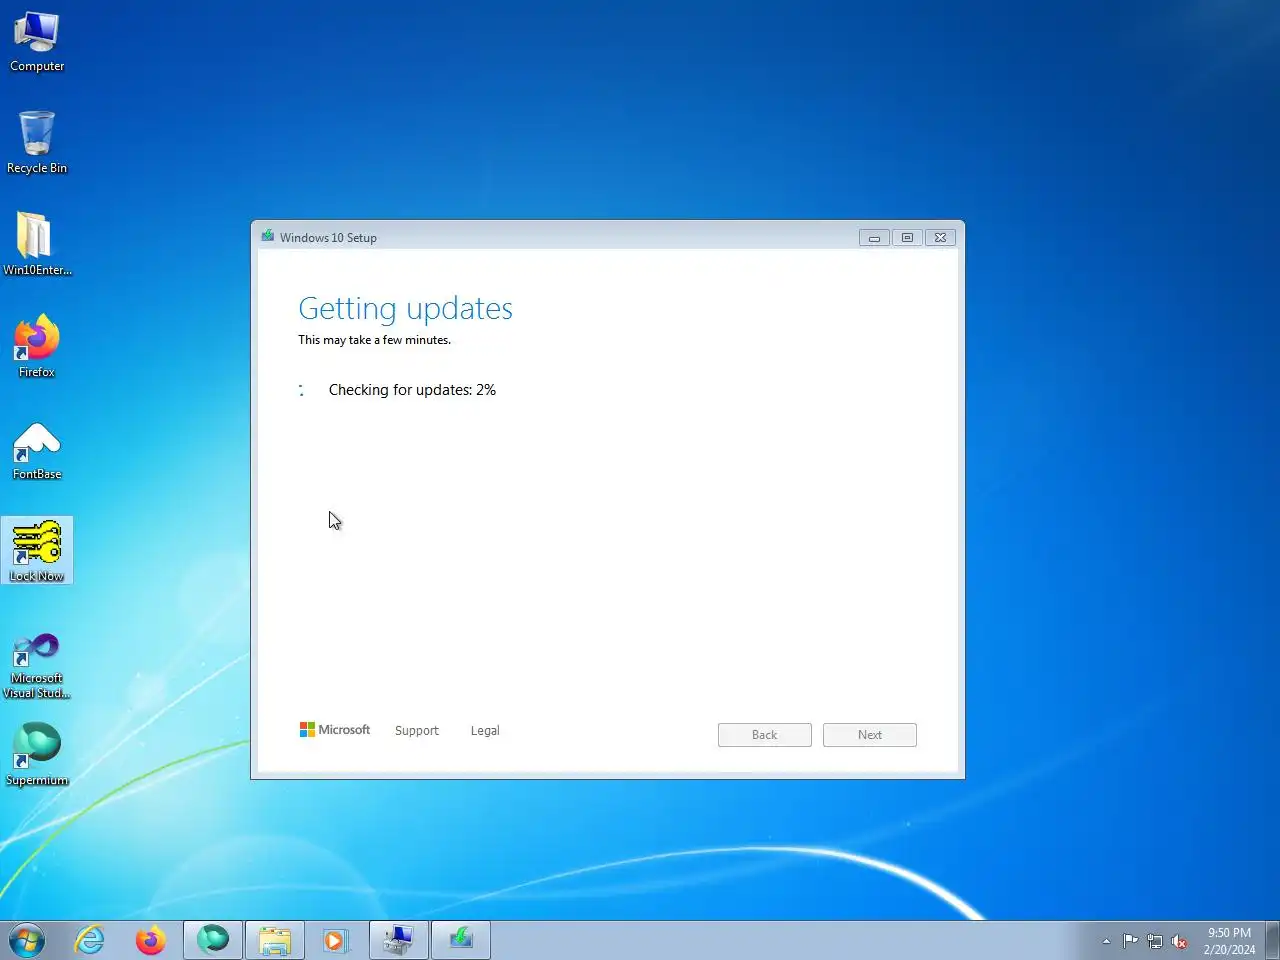The image size is (1280, 960).
Task: Open the clock showing 9:50 PM
Action: (1229, 941)
